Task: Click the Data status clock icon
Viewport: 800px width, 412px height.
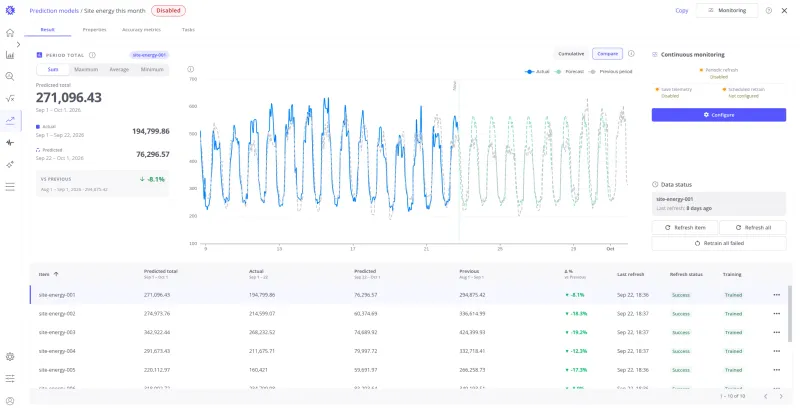Action: coord(655,185)
